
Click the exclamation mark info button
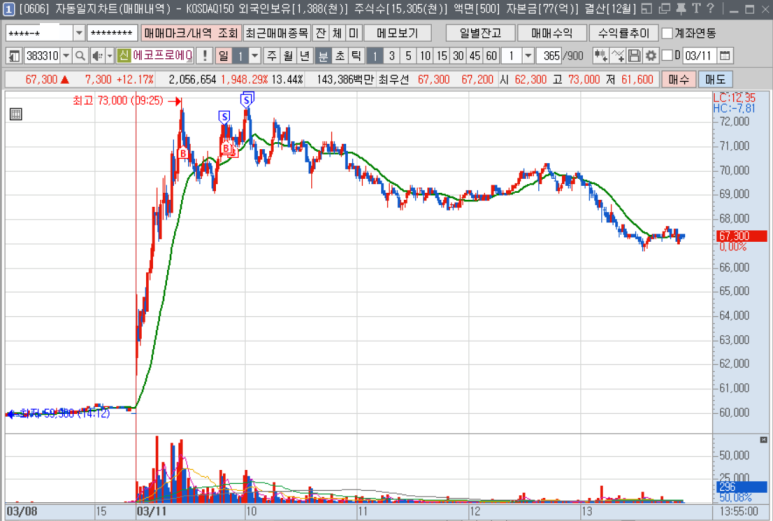point(204,56)
